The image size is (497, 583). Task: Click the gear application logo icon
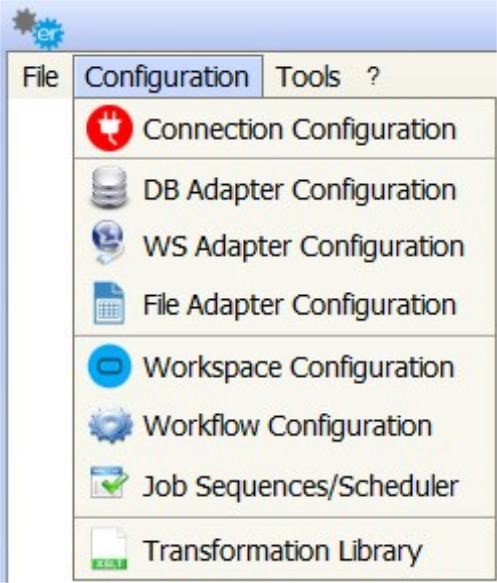pos(38,29)
